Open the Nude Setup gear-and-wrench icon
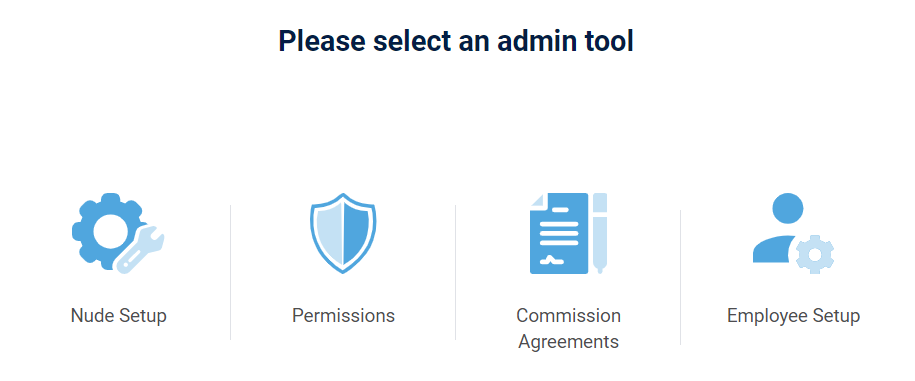915x381 pixels. (x=118, y=233)
